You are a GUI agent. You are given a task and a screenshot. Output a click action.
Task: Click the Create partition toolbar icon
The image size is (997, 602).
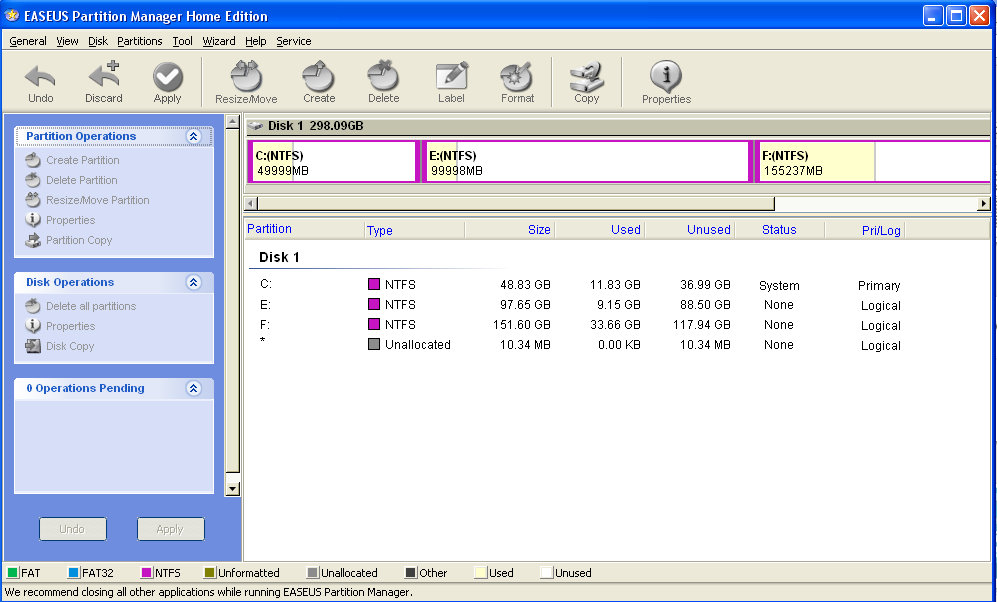coord(318,80)
